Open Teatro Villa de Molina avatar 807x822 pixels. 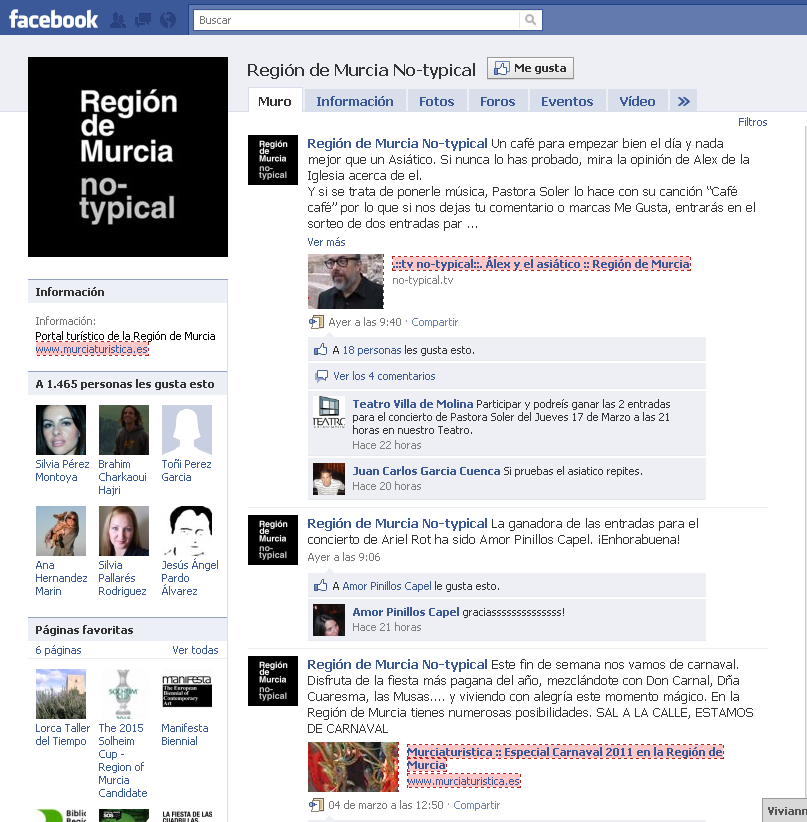pos(329,411)
